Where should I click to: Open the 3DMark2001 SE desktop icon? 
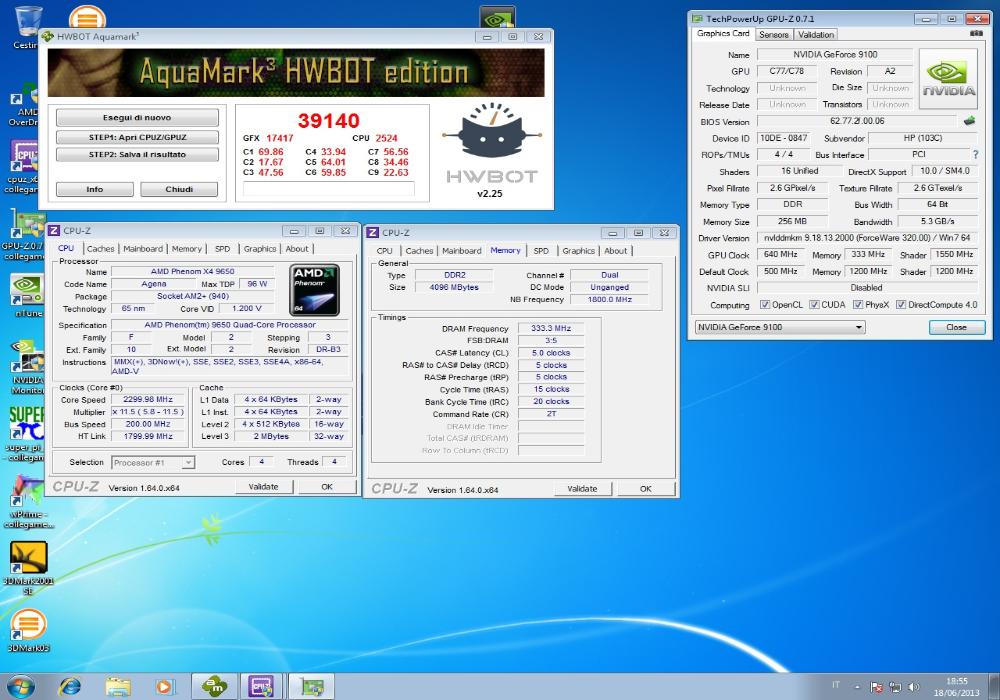click(x=28, y=566)
